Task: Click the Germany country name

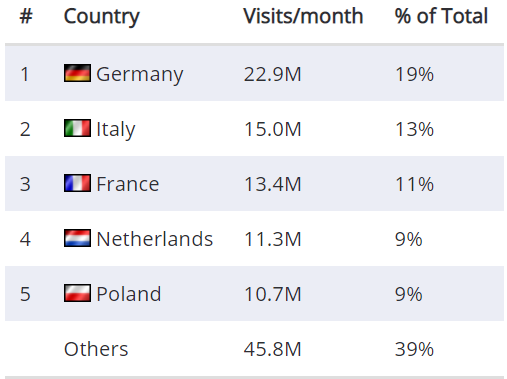Action: [x=140, y=75]
